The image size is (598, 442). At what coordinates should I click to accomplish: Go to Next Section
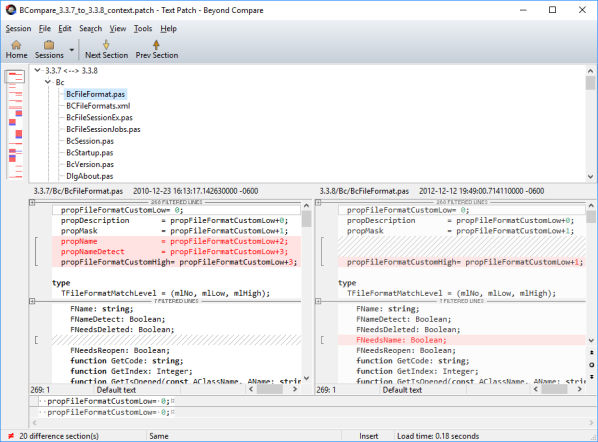coord(106,50)
